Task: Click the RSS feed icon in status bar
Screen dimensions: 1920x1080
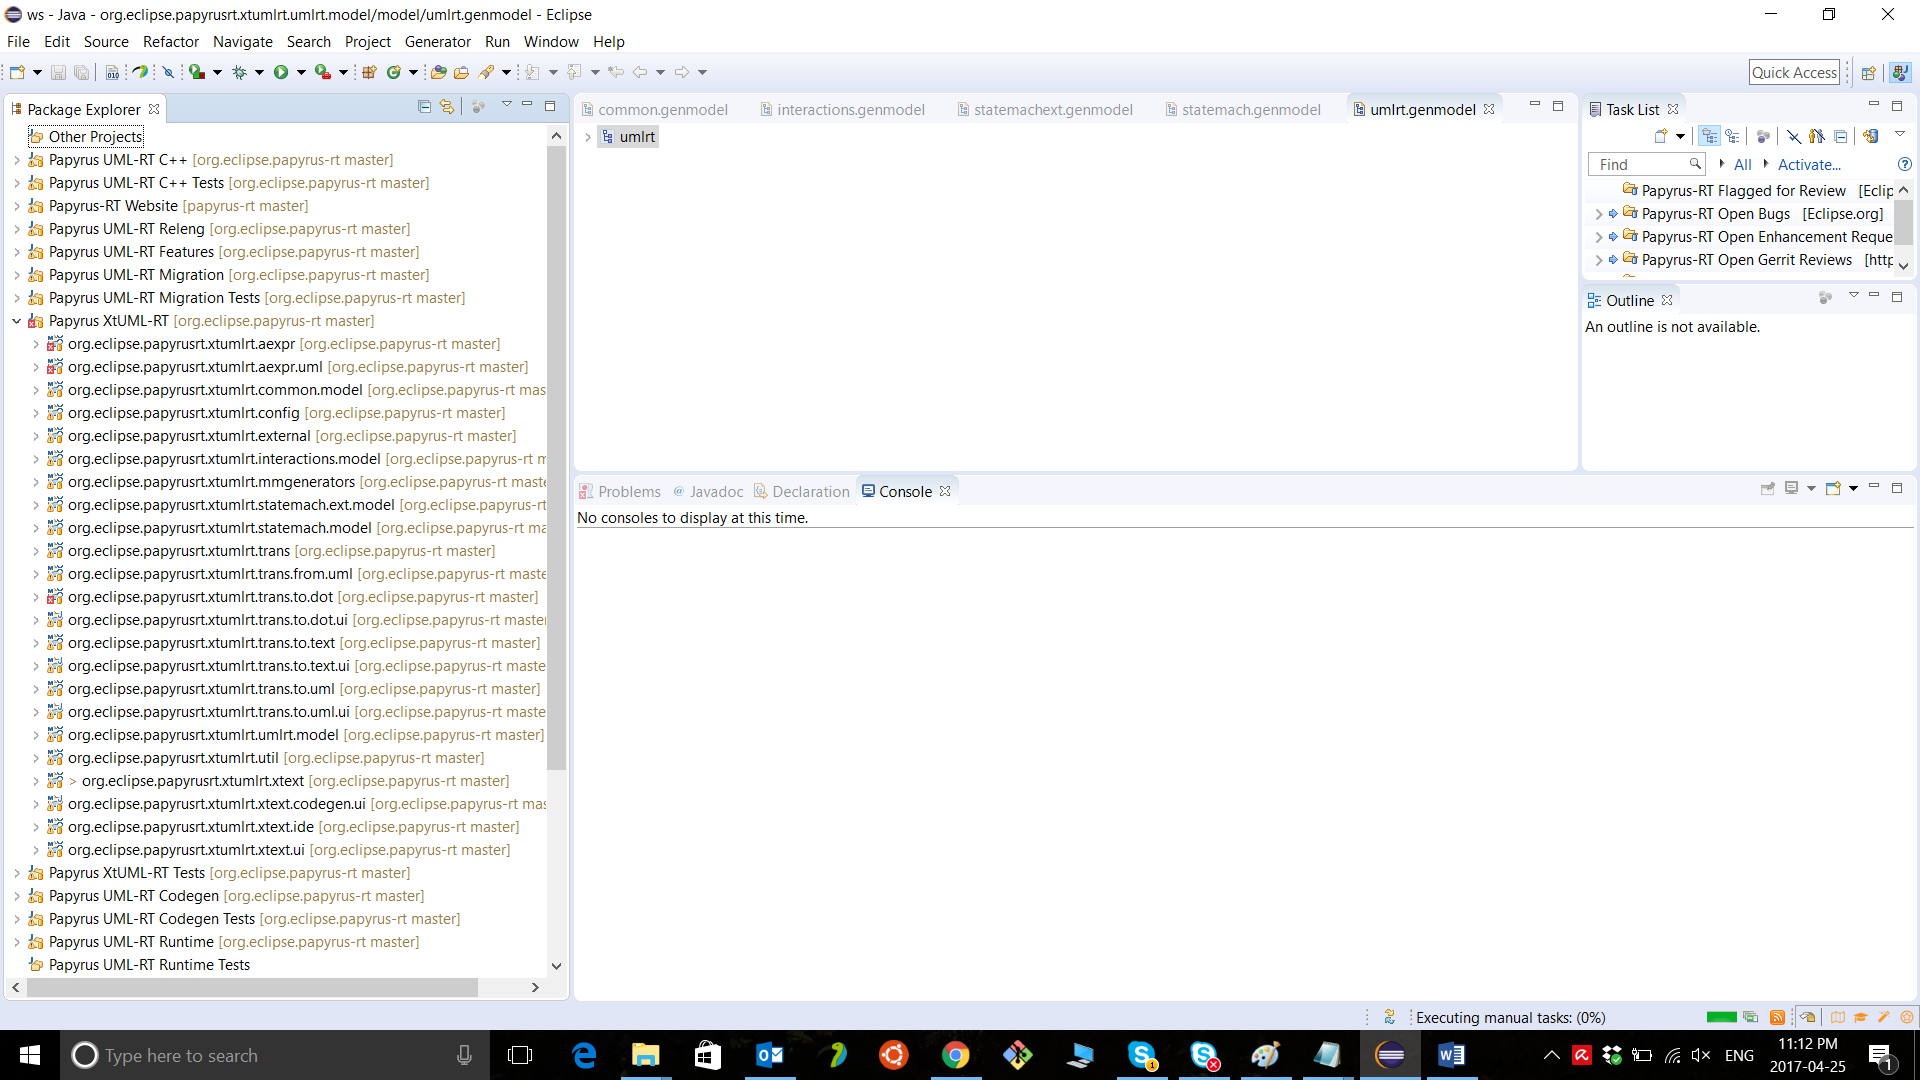Action: [x=1777, y=1017]
